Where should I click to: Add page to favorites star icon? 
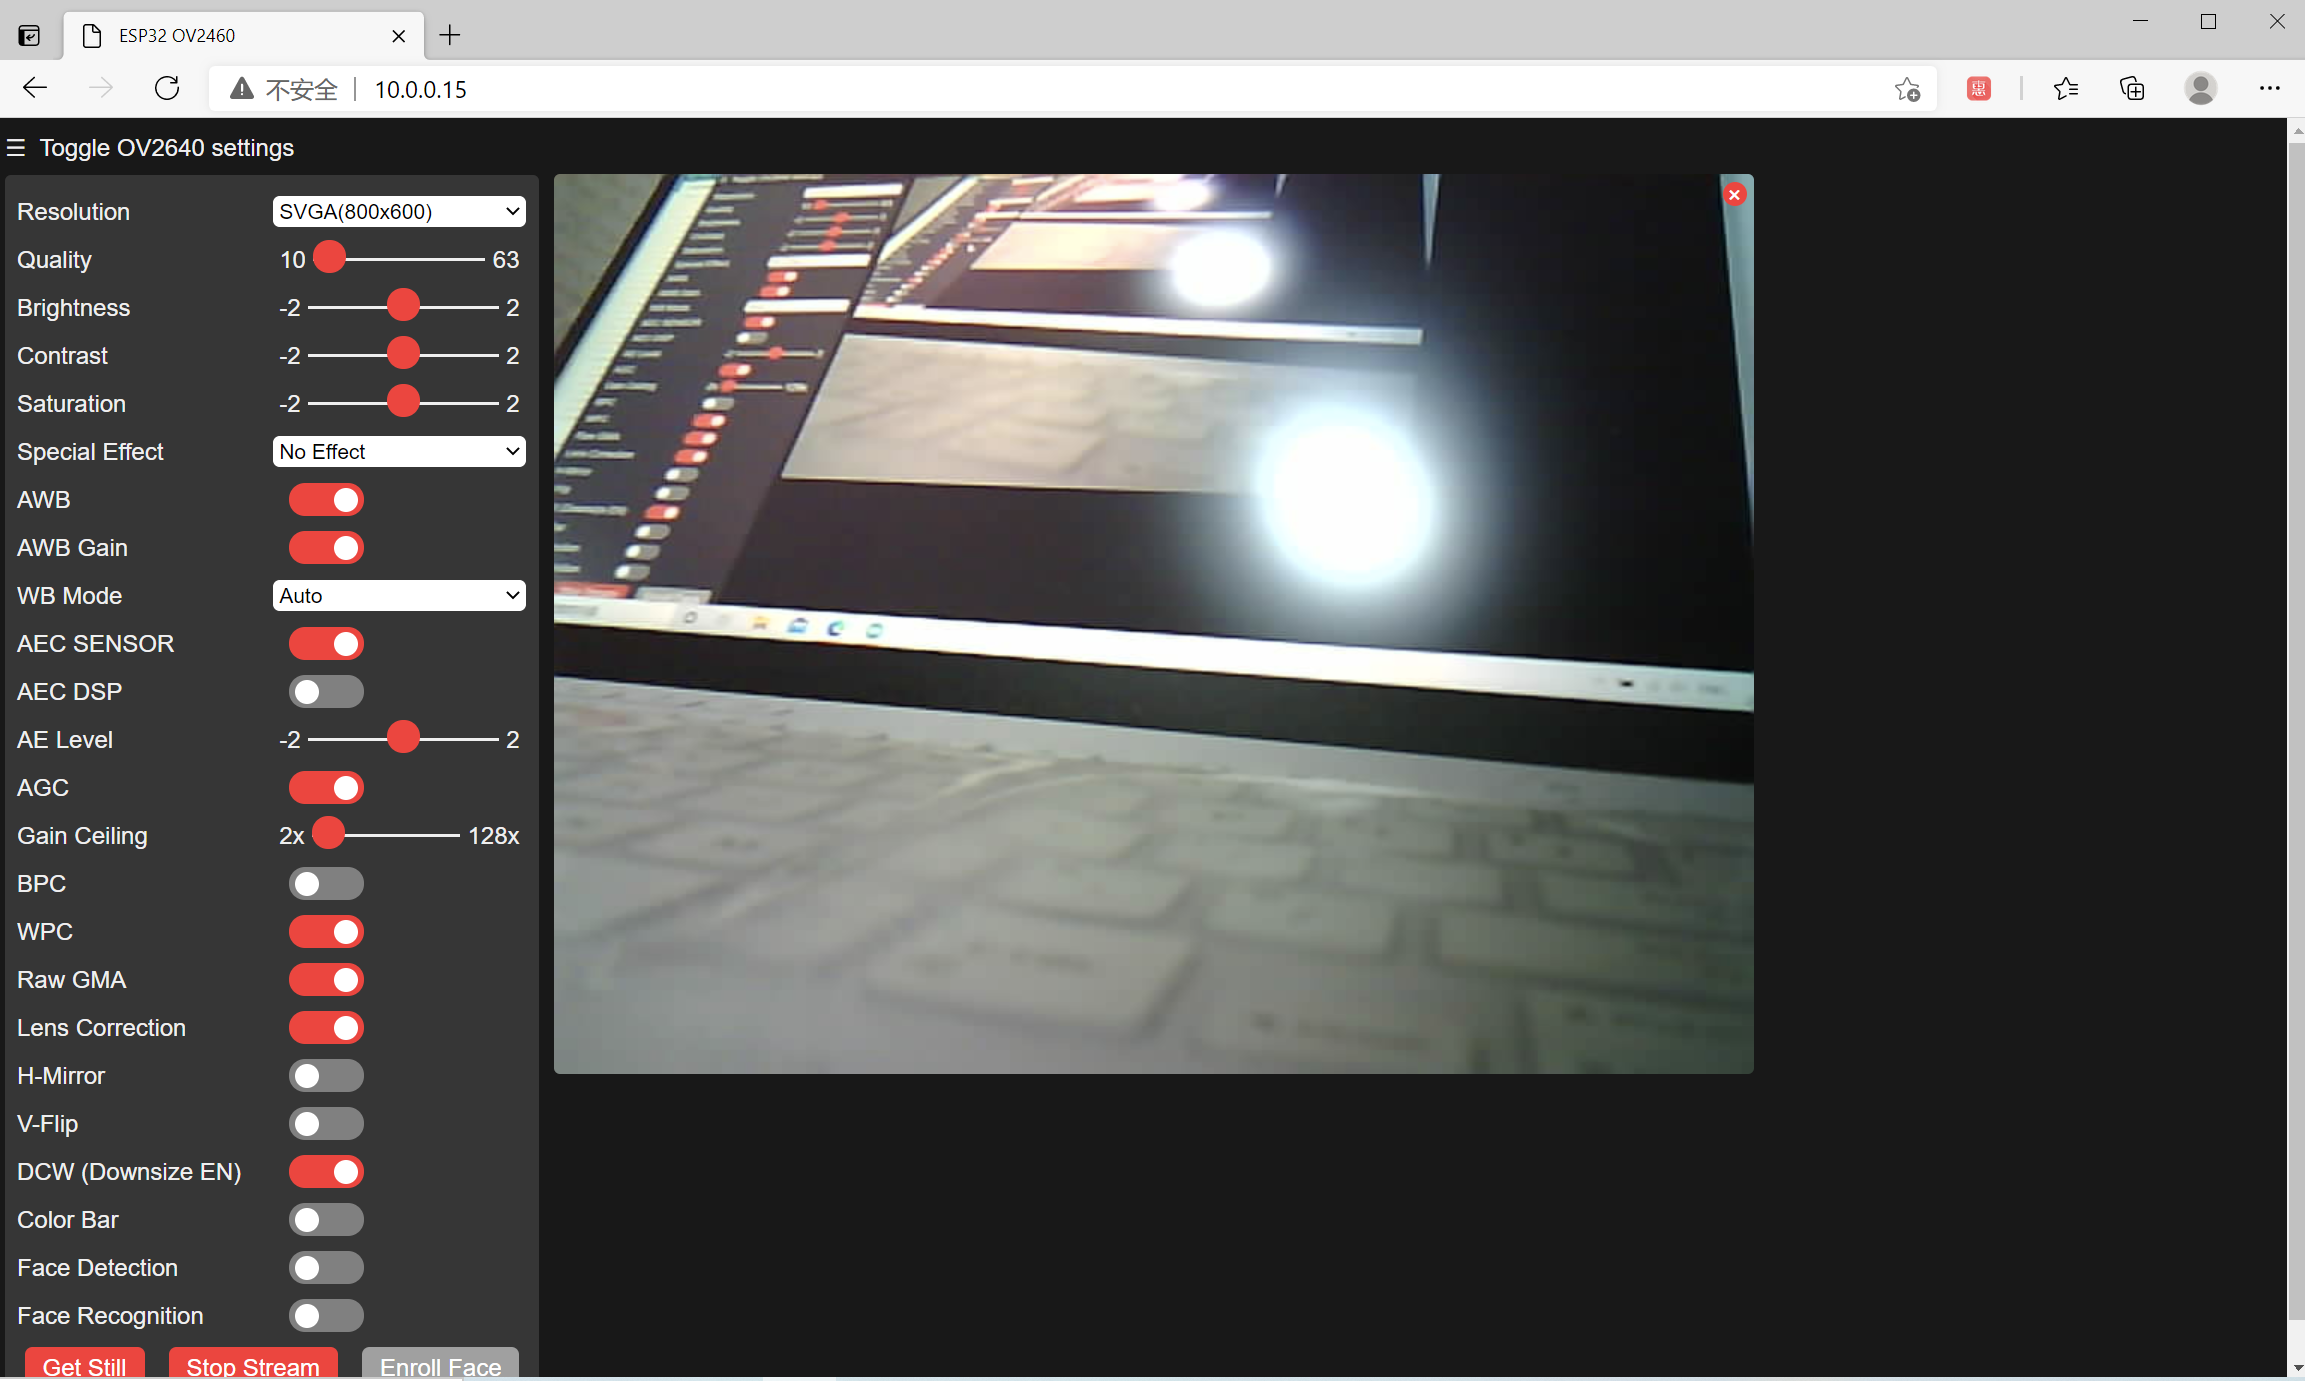pos(1907,89)
